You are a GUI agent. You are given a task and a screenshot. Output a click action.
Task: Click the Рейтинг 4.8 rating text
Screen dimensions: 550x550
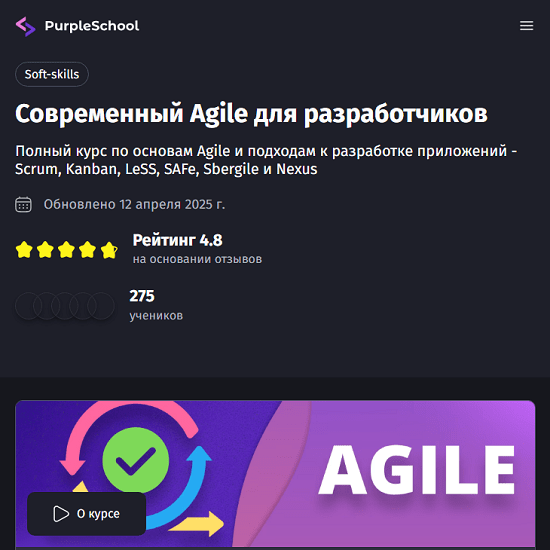pos(177,240)
